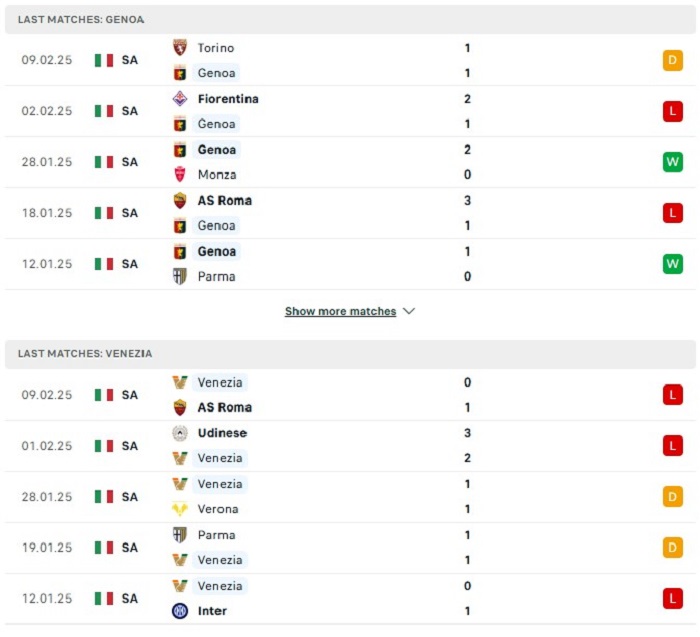
Task: Click the red loss badge for Udinese vs Venezia
Action: [x=673, y=445]
